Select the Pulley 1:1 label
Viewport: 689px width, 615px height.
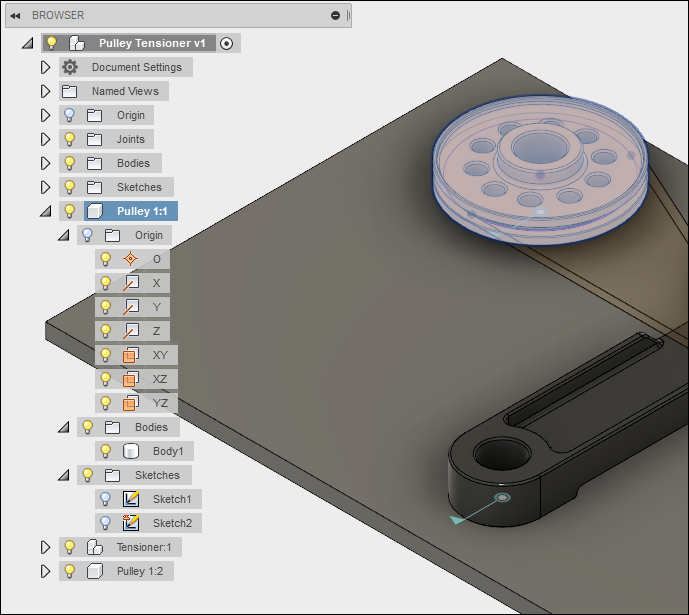(x=142, y=211)
